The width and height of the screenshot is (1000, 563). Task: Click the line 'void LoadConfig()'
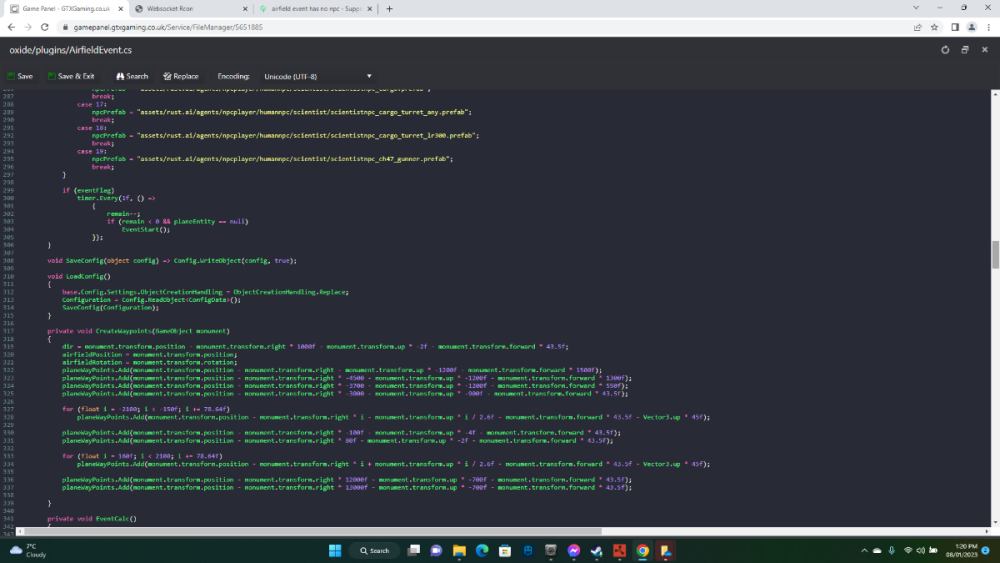click(x=78, y=276)
